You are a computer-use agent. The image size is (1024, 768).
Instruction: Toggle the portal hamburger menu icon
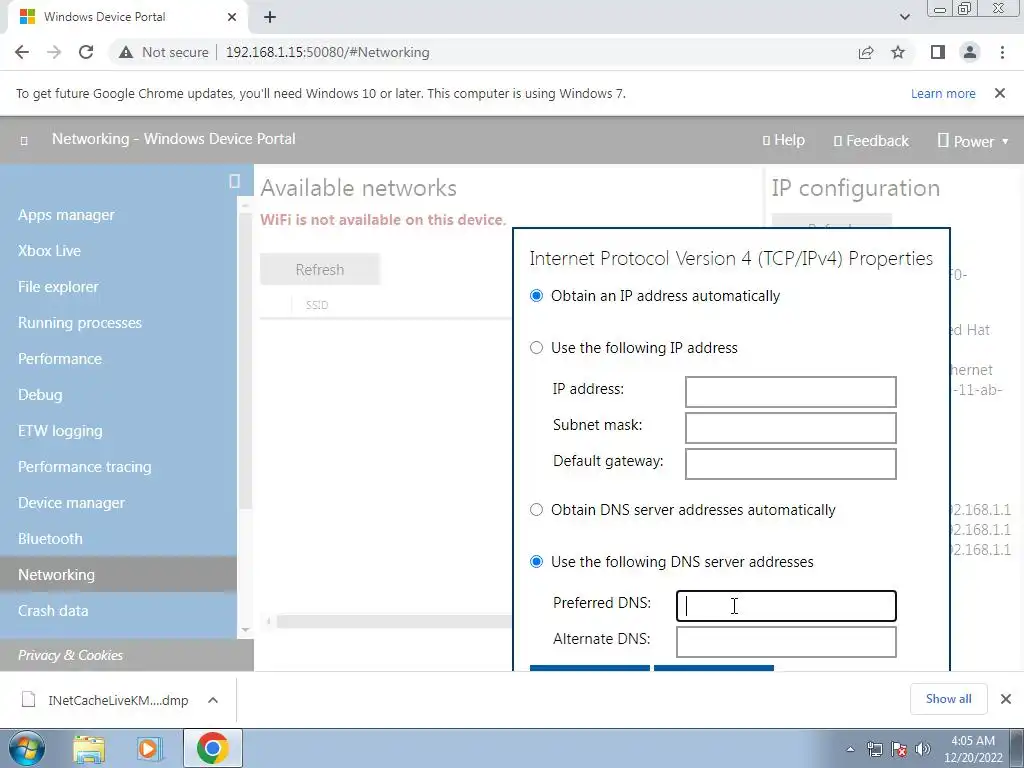24,140
